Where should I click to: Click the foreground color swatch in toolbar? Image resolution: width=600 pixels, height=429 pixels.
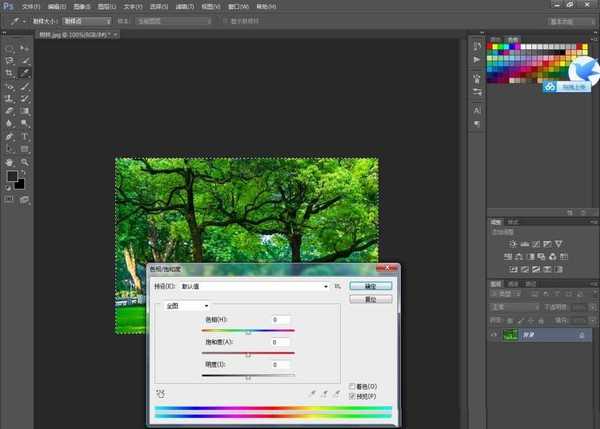[12, 176]
